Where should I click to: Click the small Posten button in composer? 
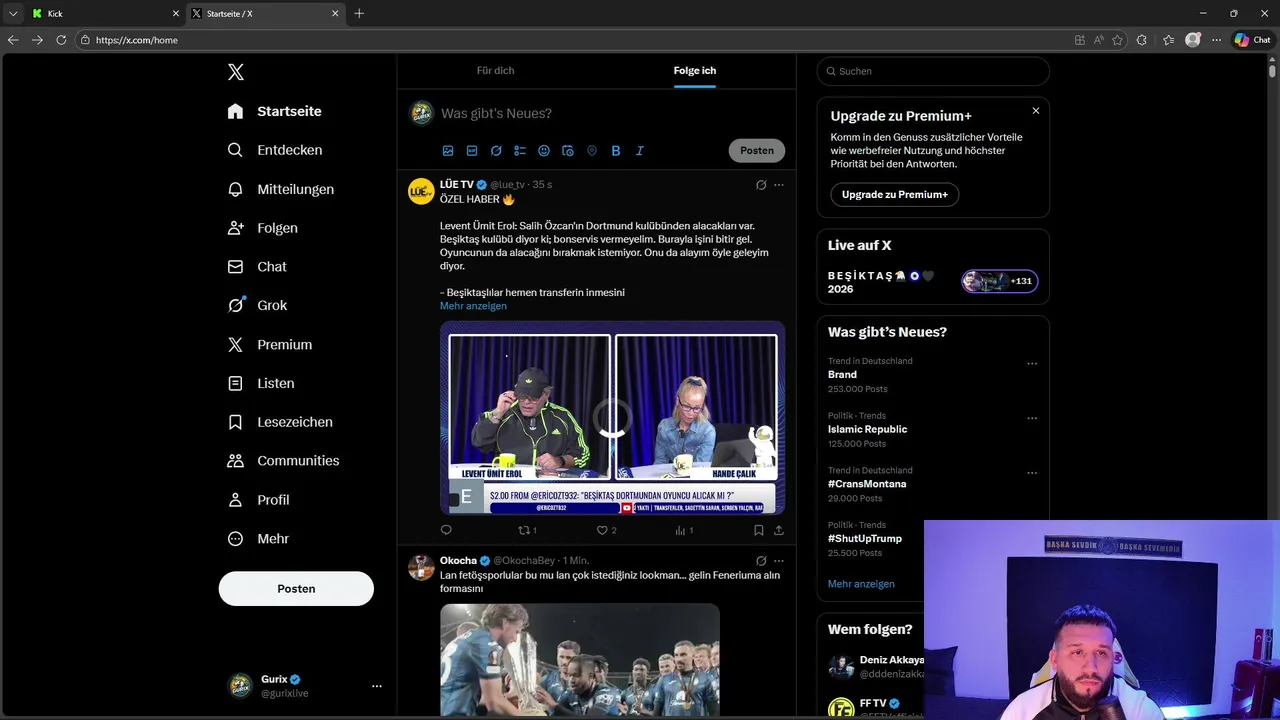coord(757,151)
